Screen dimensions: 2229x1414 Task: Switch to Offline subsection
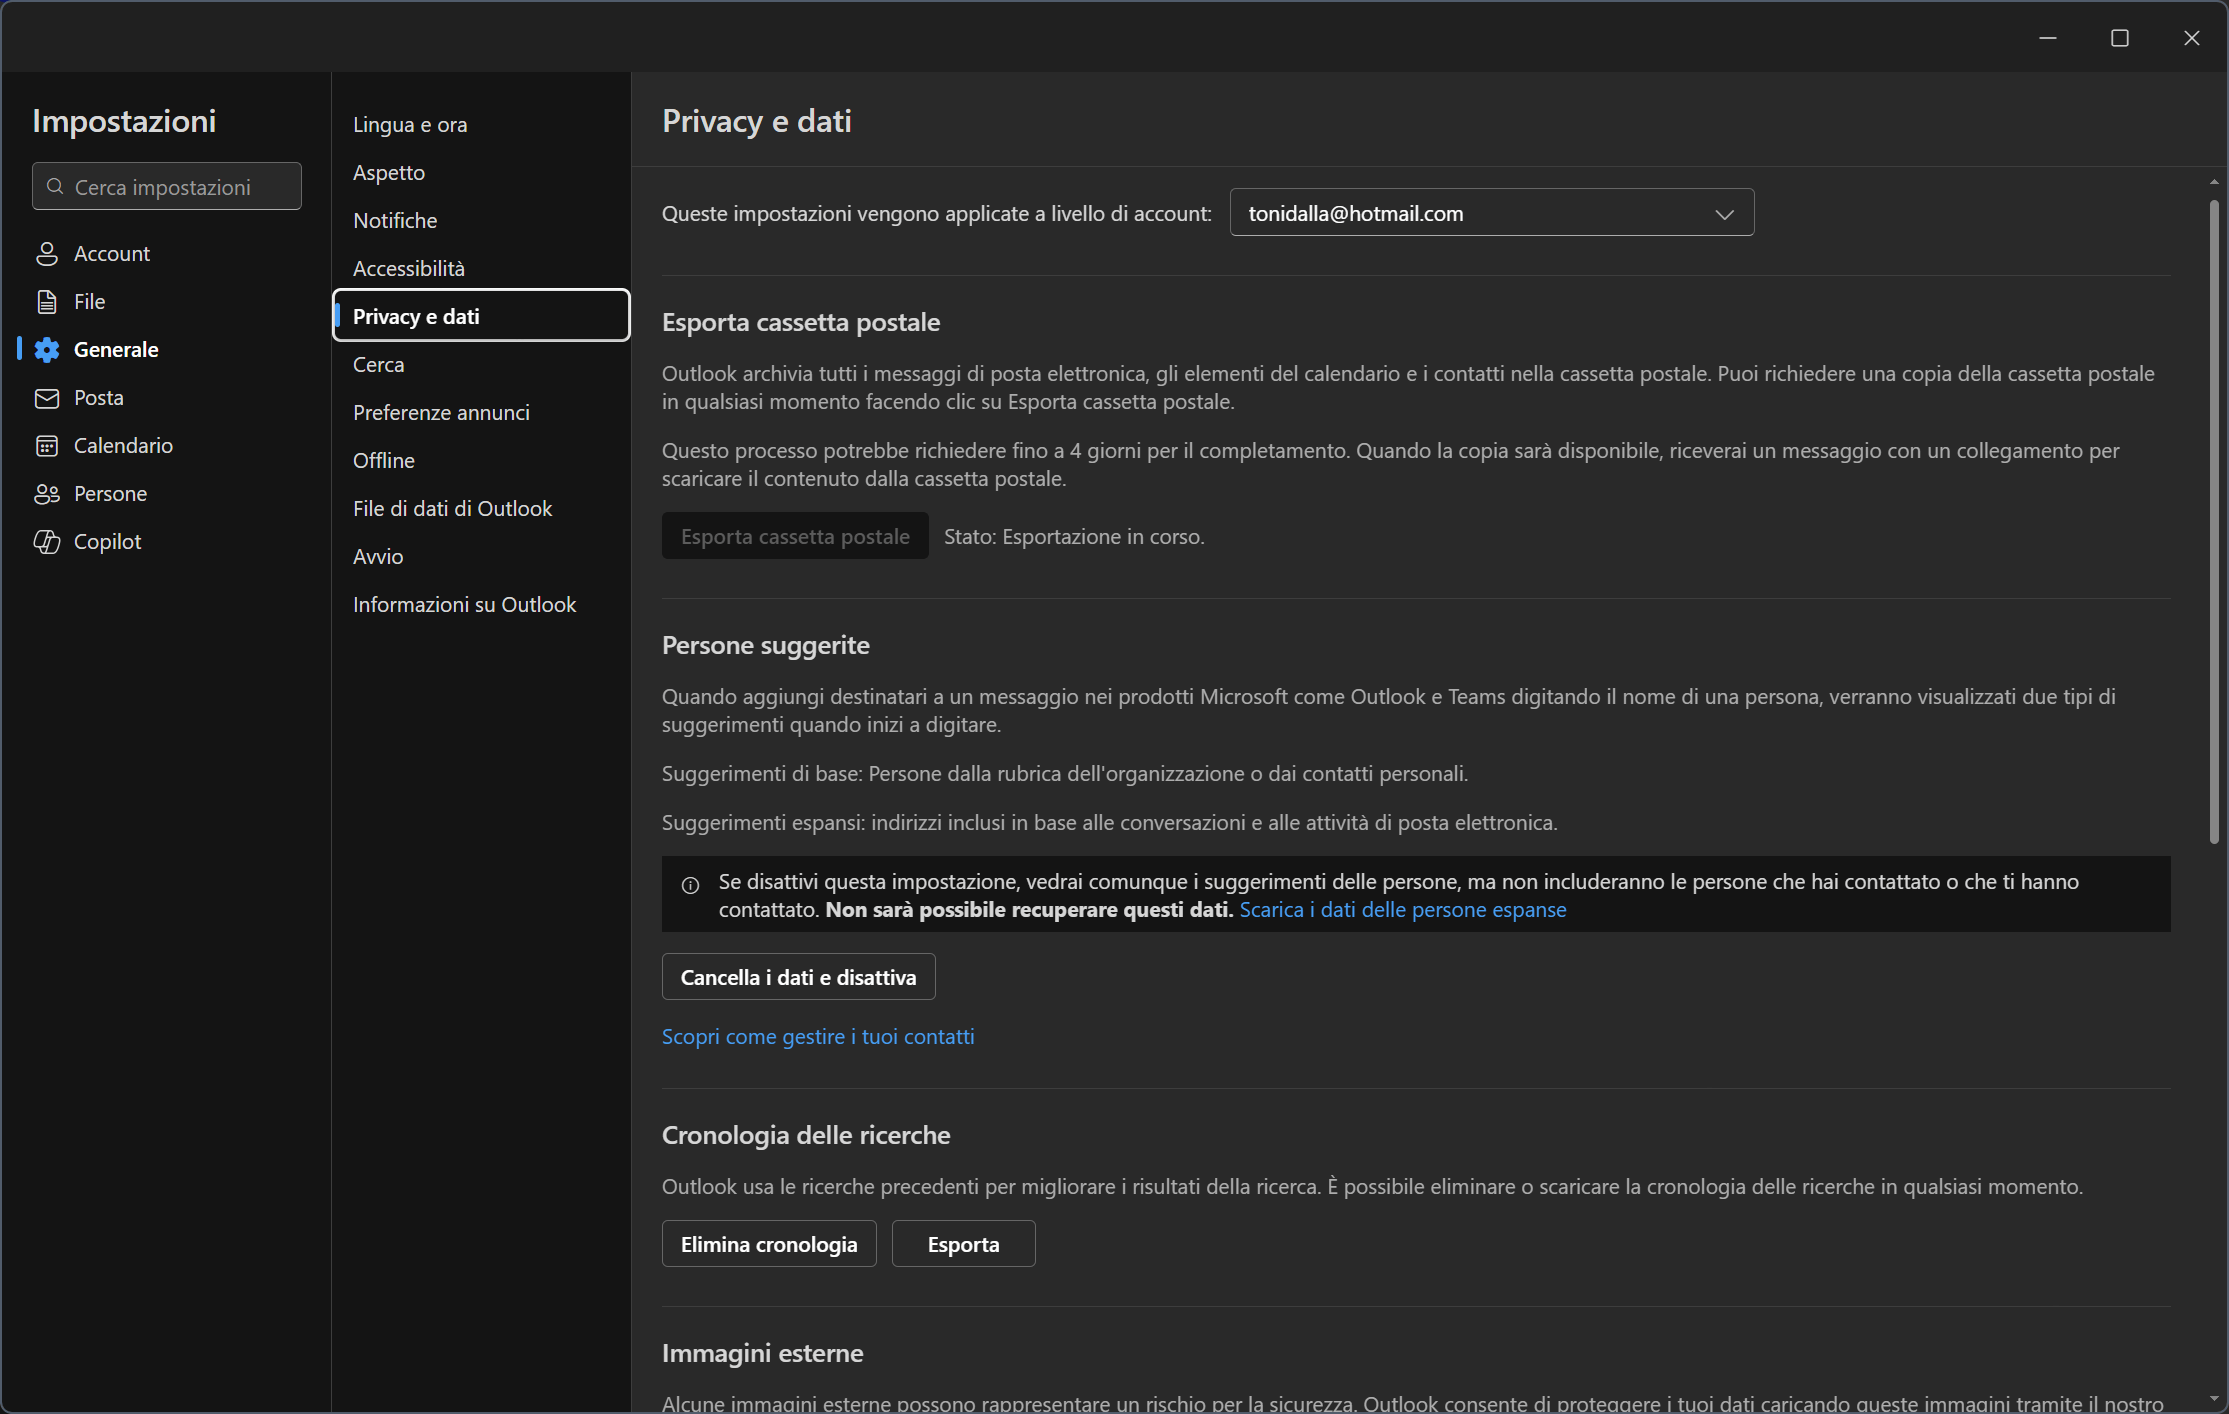click(x=481, y=461)
